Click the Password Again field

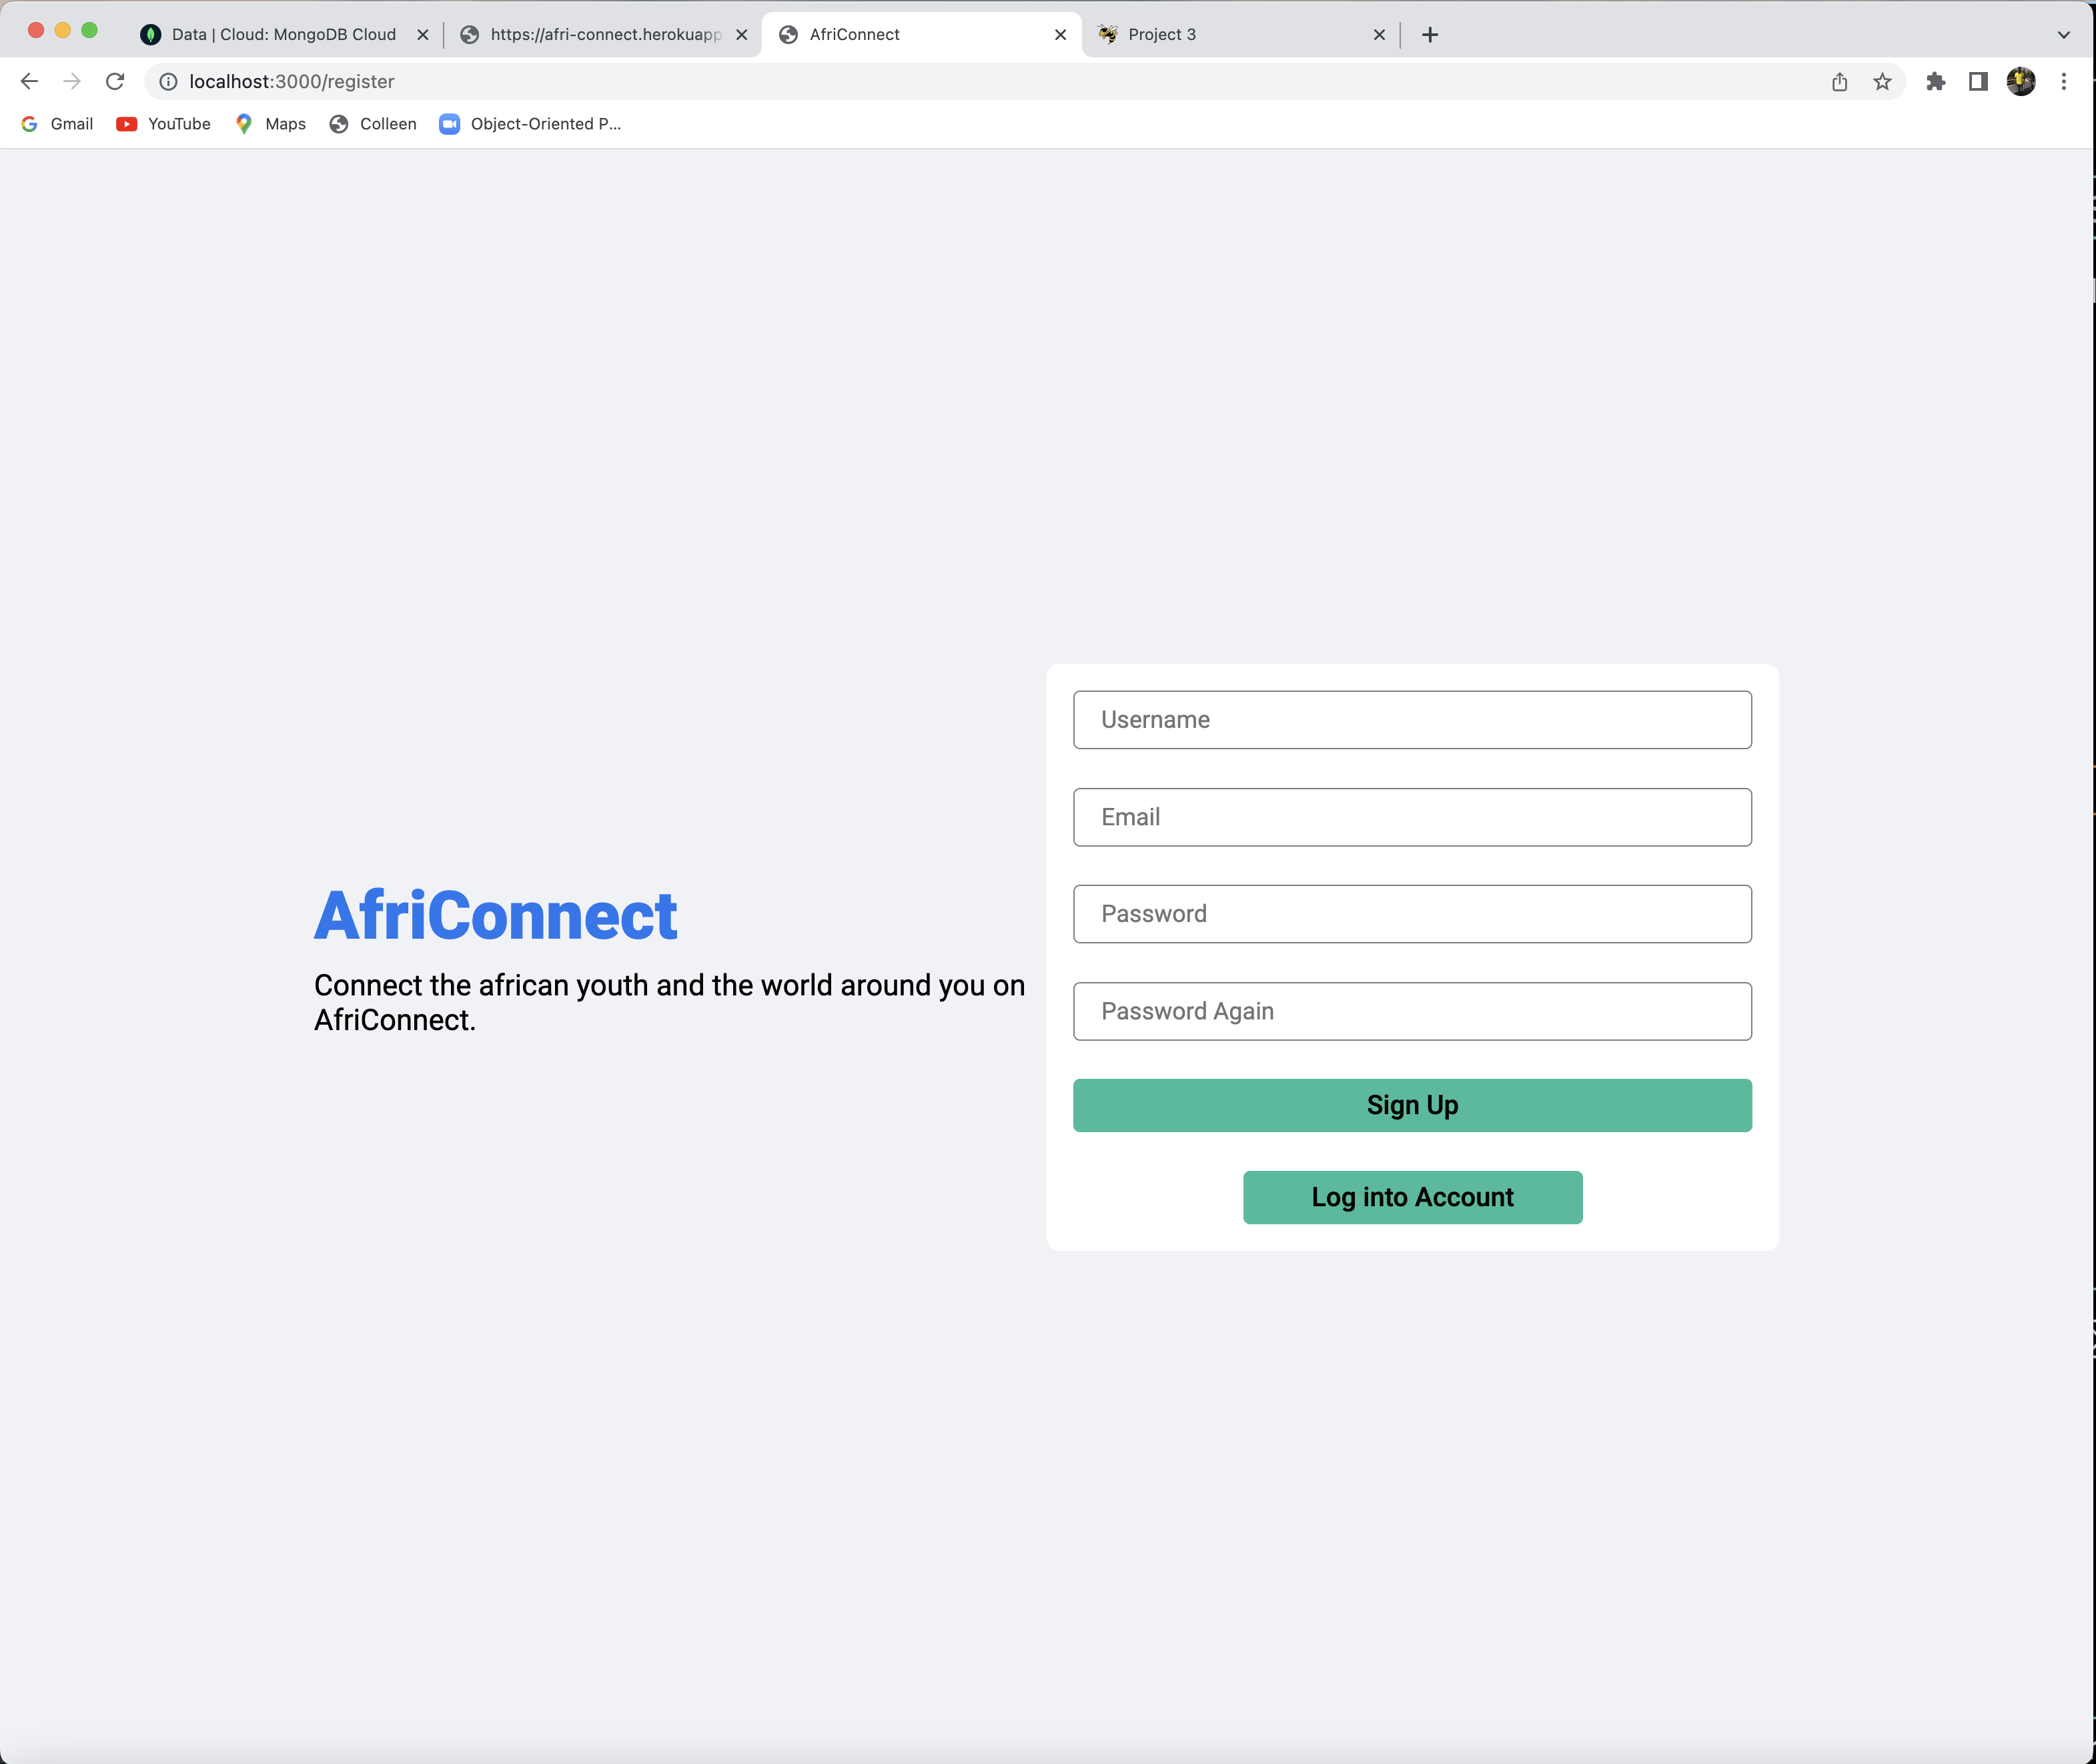point(1412,1011)
